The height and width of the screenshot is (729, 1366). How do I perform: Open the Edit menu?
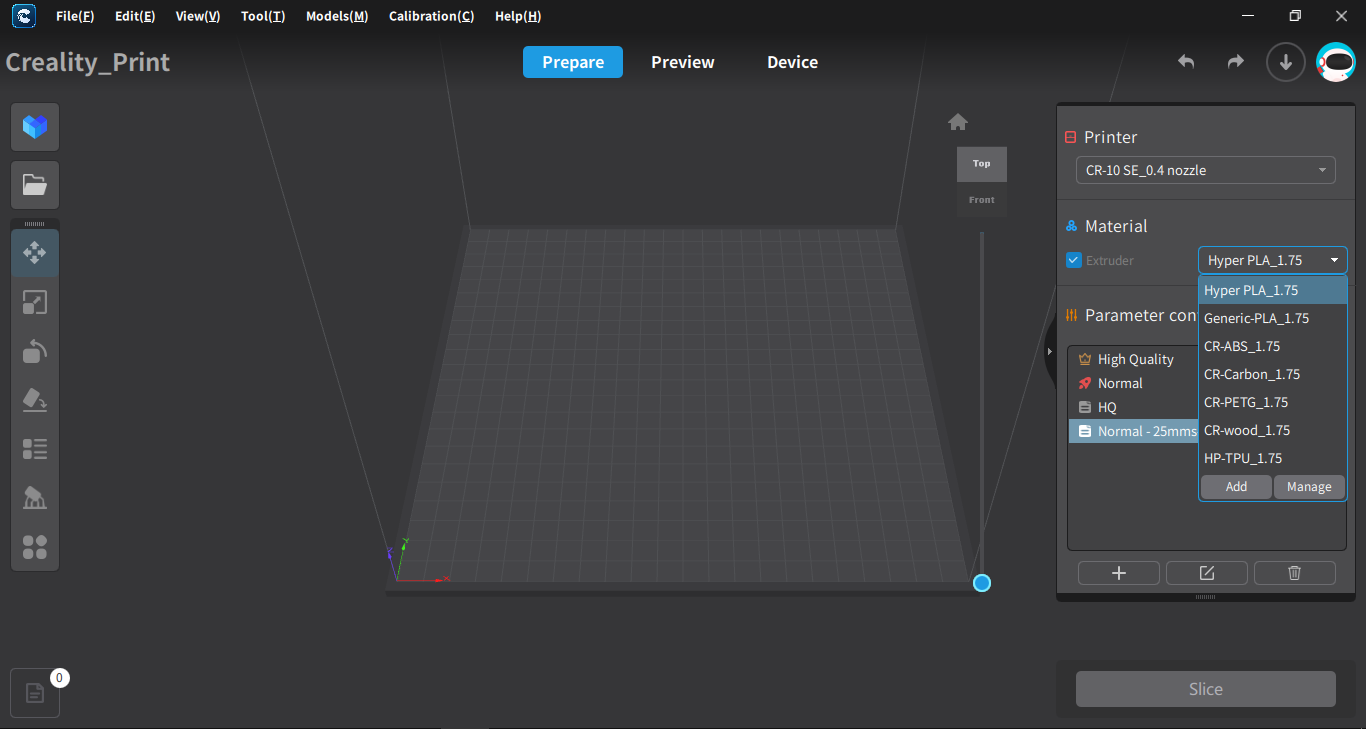[x=135, y=16]
